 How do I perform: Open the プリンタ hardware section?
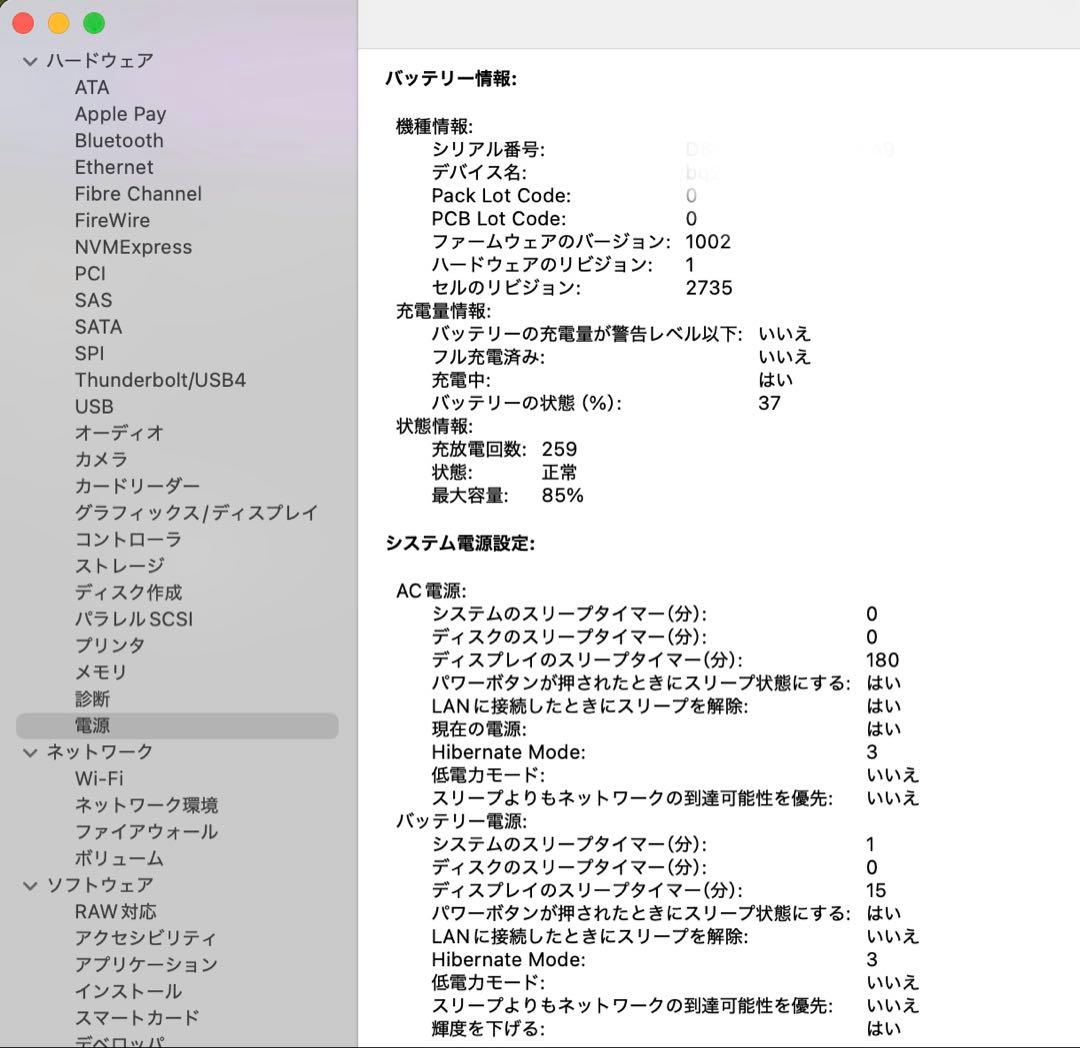click(x=106, y=645)
